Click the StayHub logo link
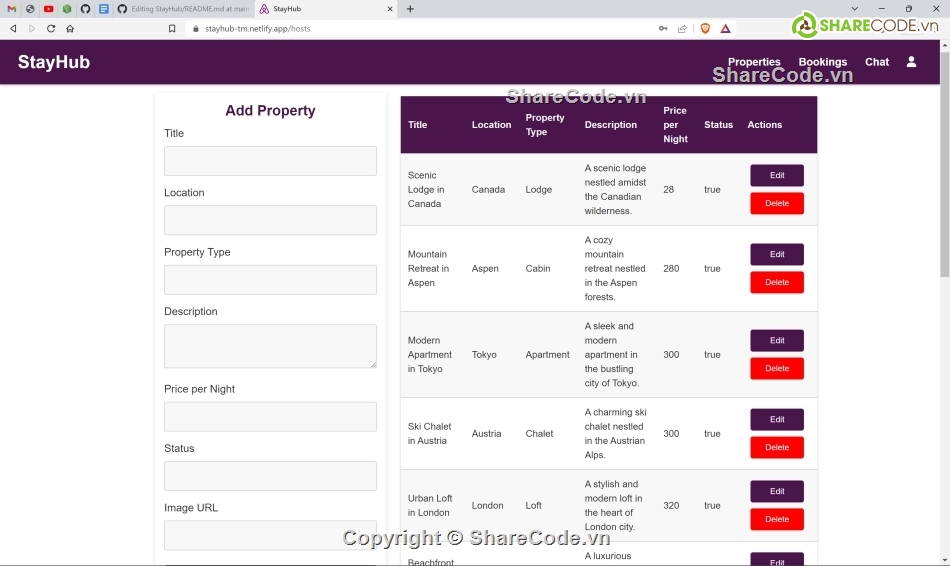This screenshot has width=950, height=566. [x=54, y=62]
